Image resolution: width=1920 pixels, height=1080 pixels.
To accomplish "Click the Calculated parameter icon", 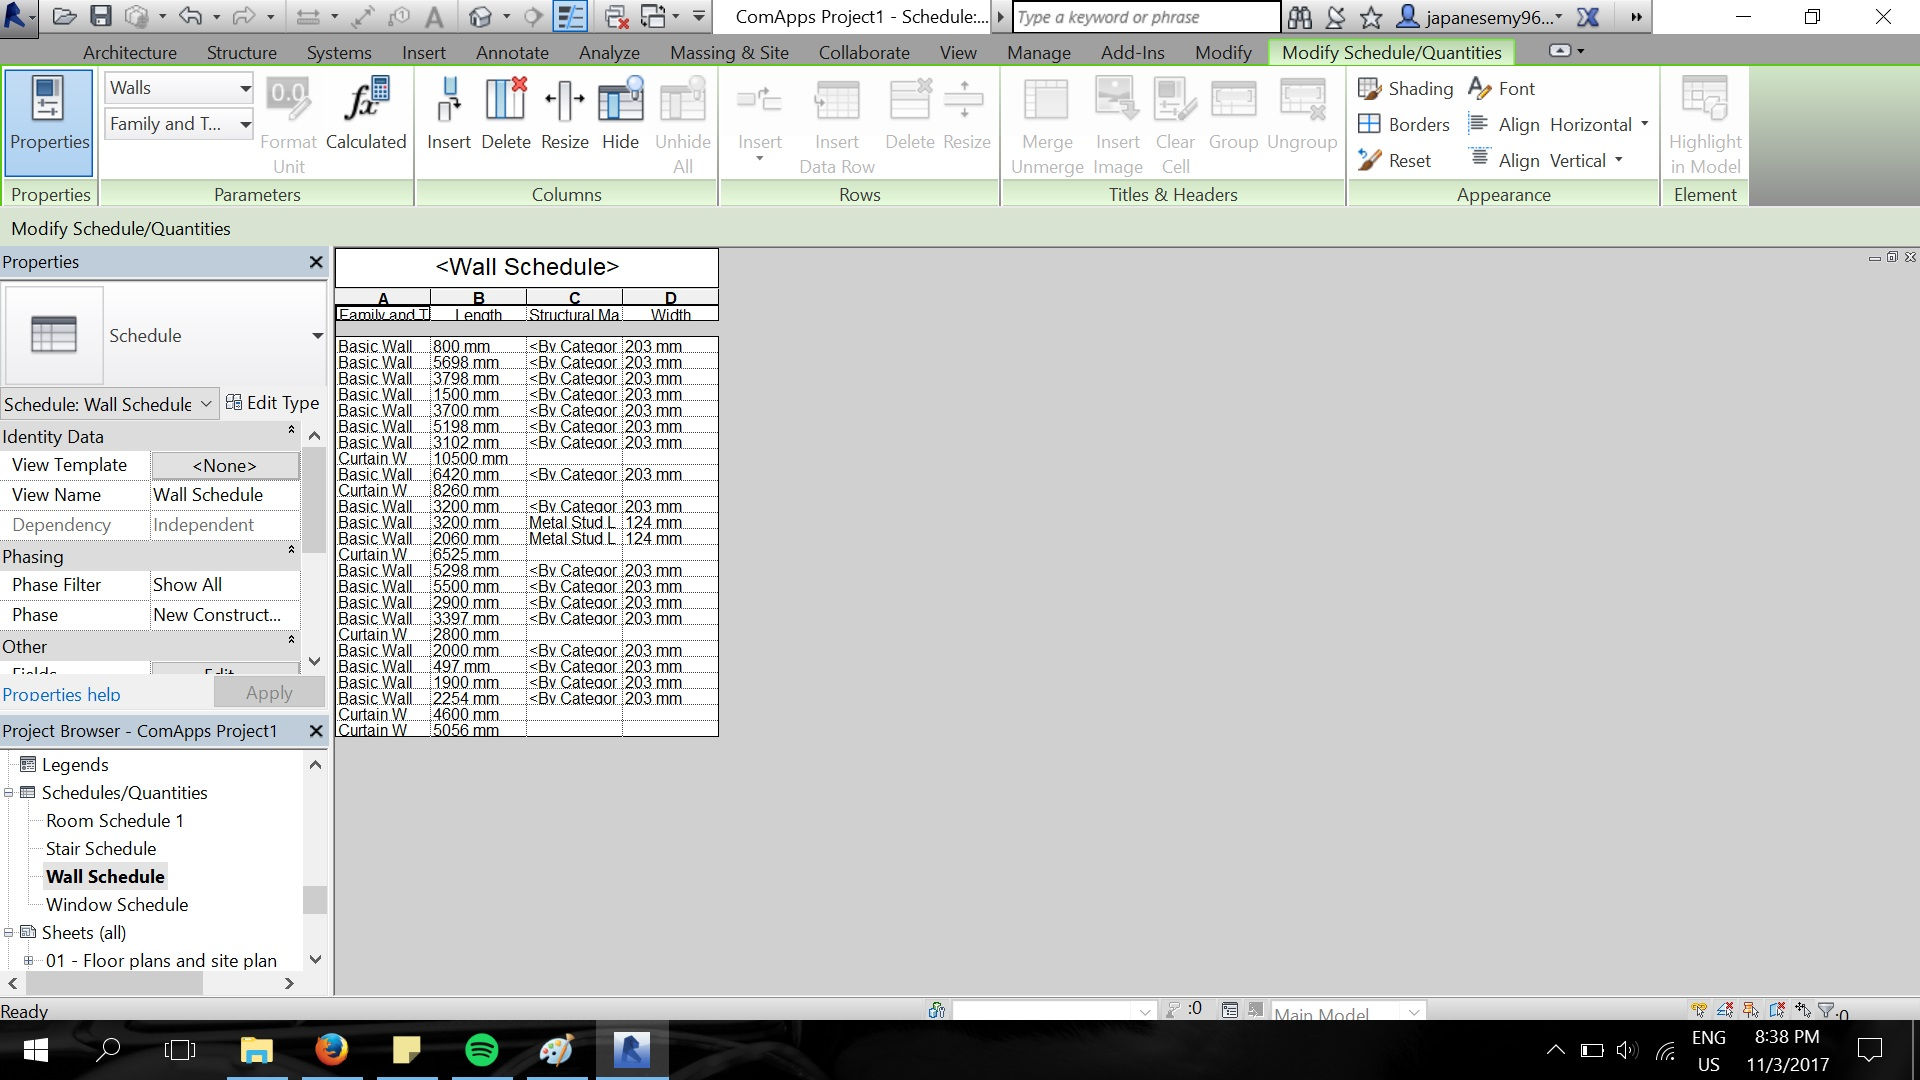I will [x=366, y=114].
